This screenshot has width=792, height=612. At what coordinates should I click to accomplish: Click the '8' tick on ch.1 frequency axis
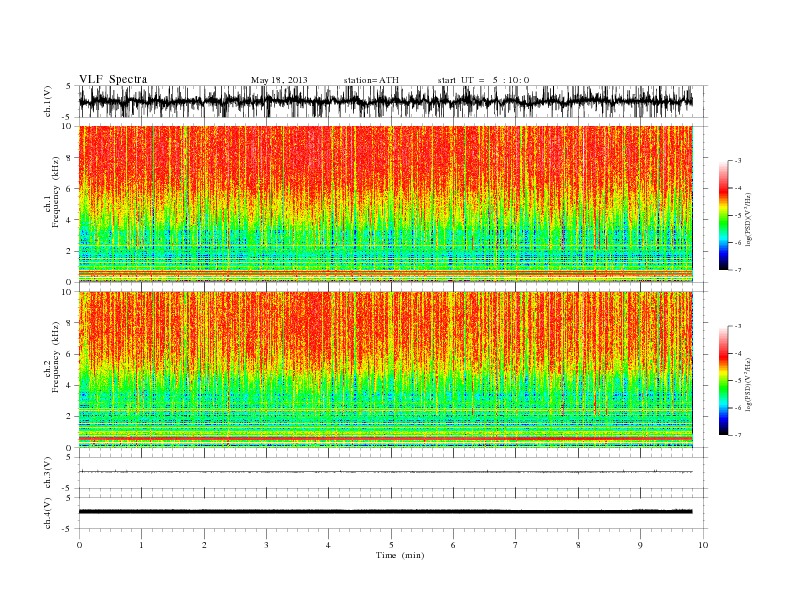coord(70,158)
